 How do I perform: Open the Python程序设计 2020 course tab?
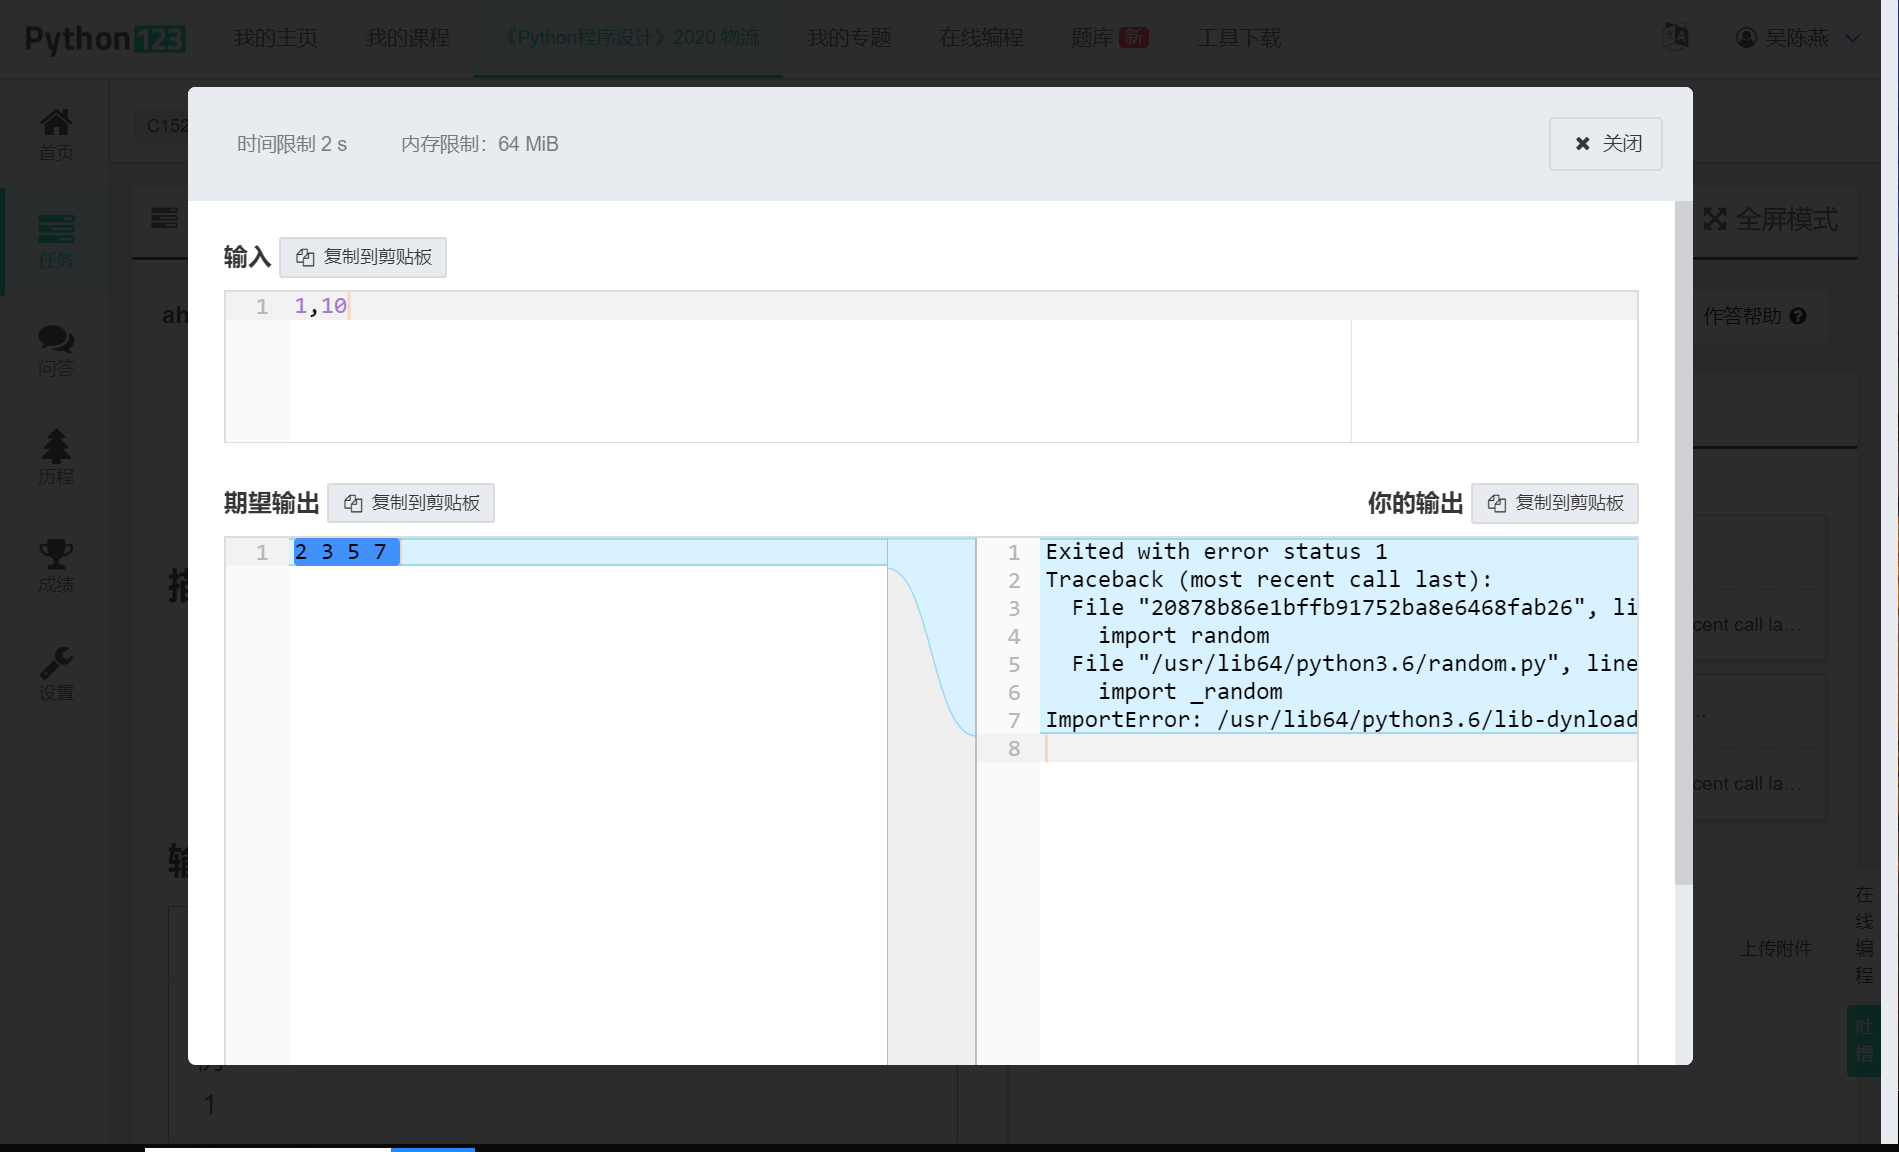click(628, 38)
